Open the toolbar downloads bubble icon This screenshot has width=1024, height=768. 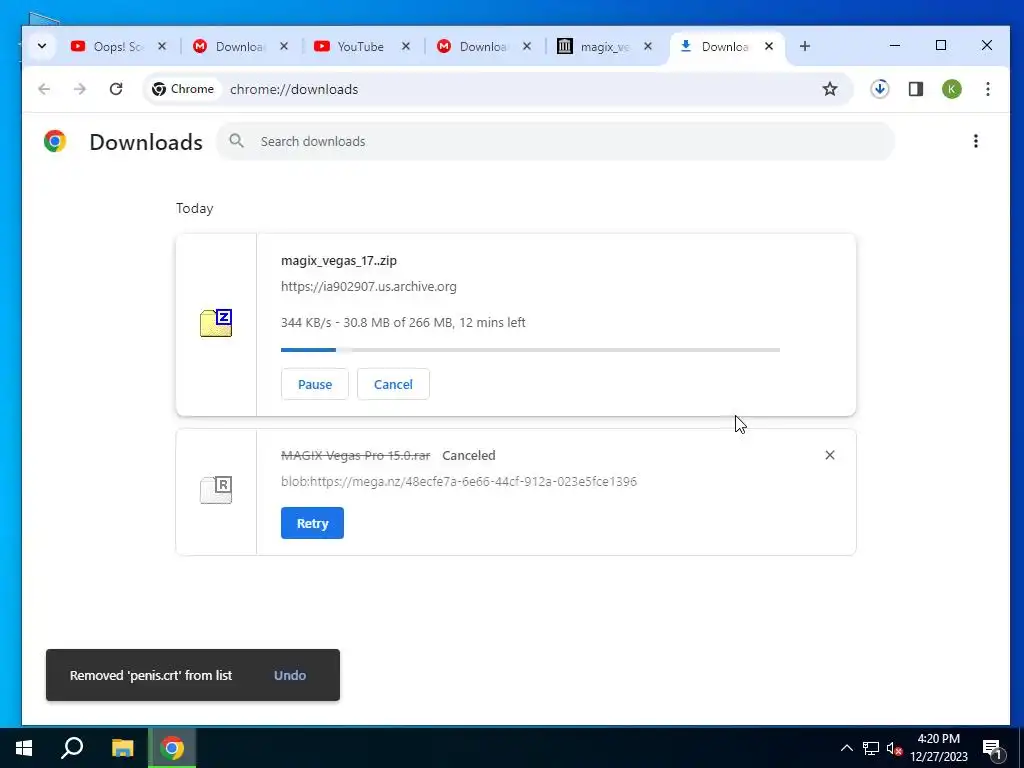click(880, 89)
